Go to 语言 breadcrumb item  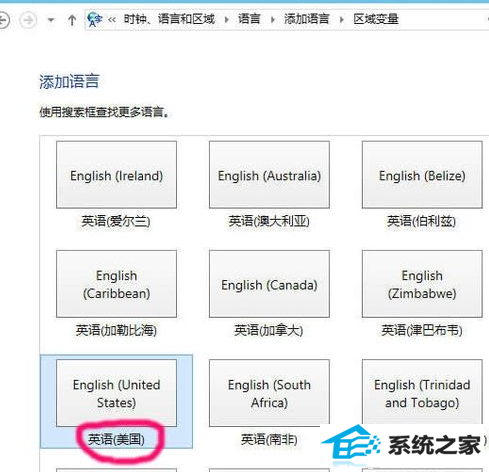pyautogui.click(x=249, y=19)
